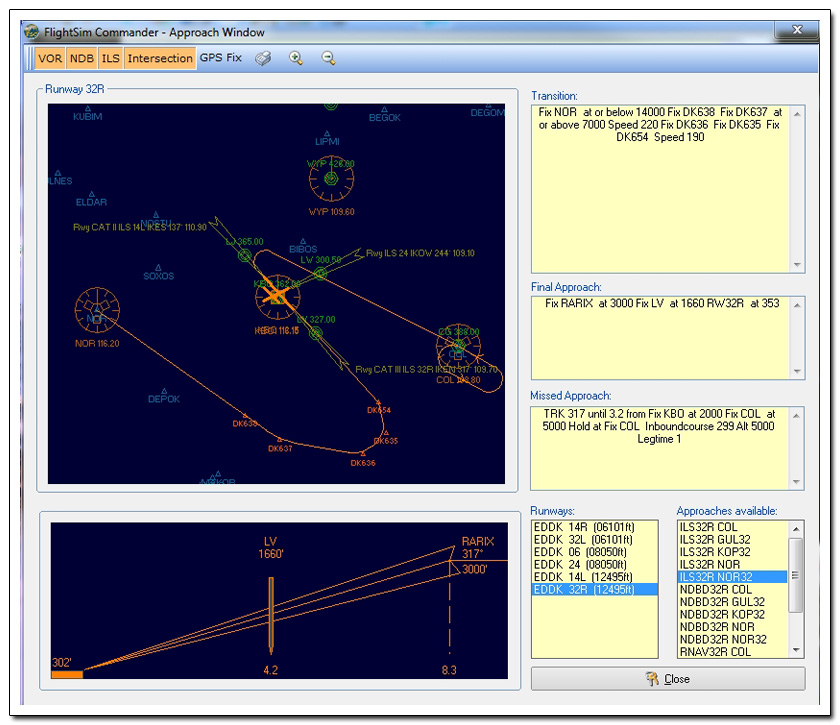Toggle the ILS display button
This screenshot has height=725, width=840.
pyautogui.click(x=111, y=58)
